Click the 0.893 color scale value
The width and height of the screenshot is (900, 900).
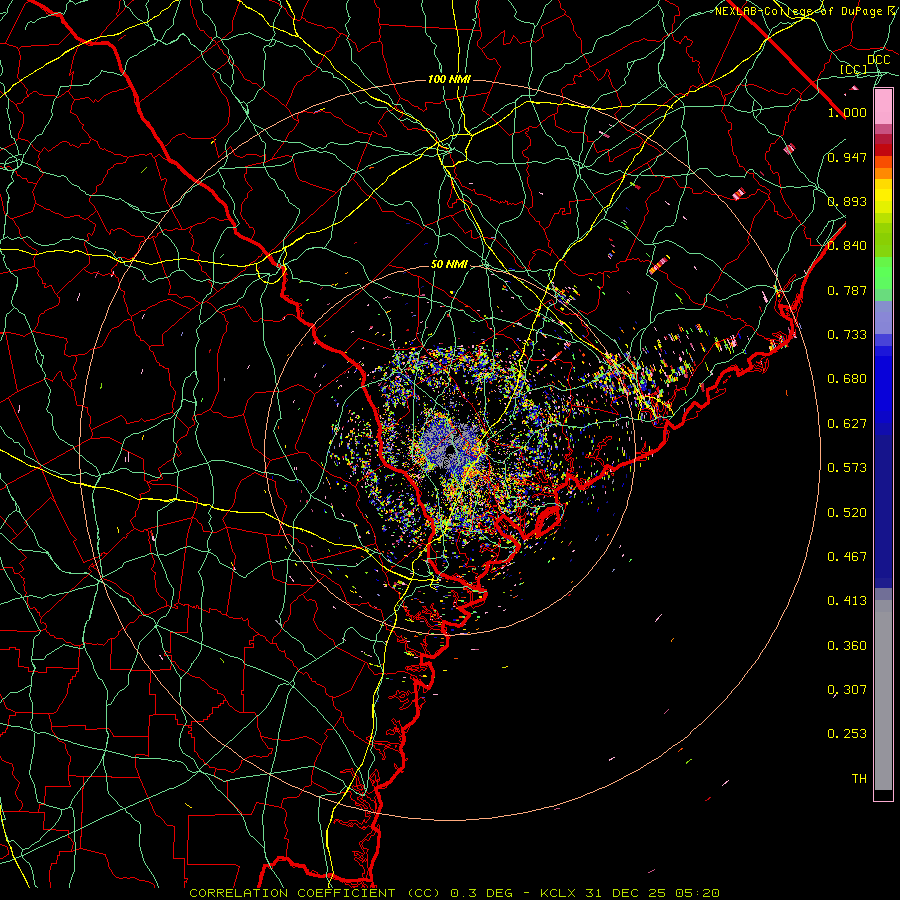pyautogui.click(x=847, y=201)
